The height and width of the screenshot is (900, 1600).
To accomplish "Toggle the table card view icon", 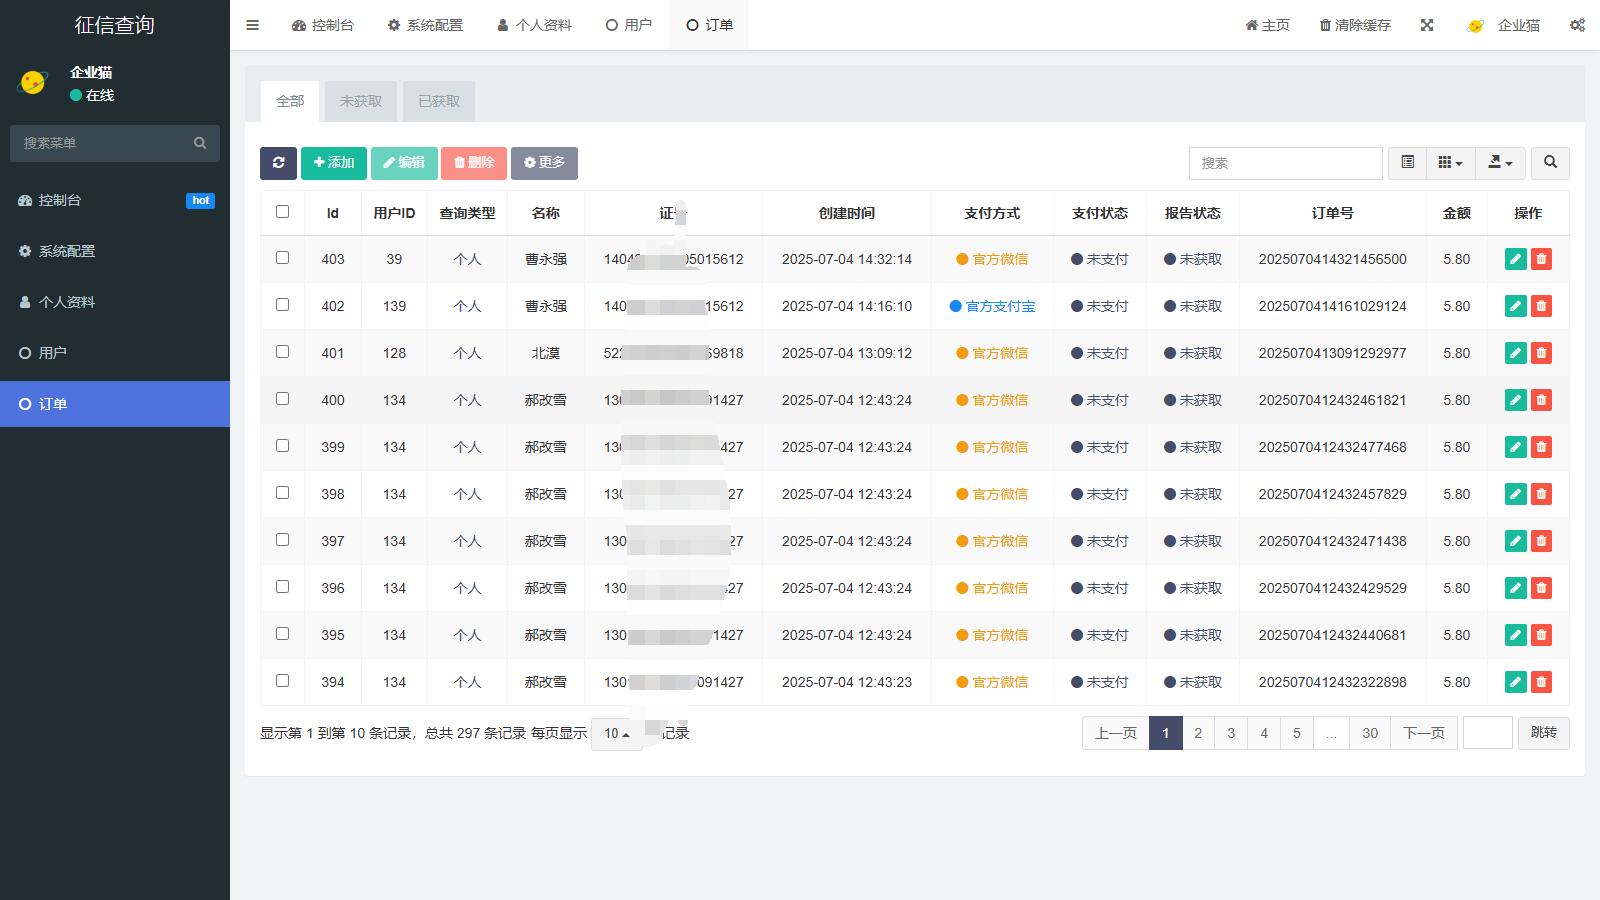I will pos(1407,163).
